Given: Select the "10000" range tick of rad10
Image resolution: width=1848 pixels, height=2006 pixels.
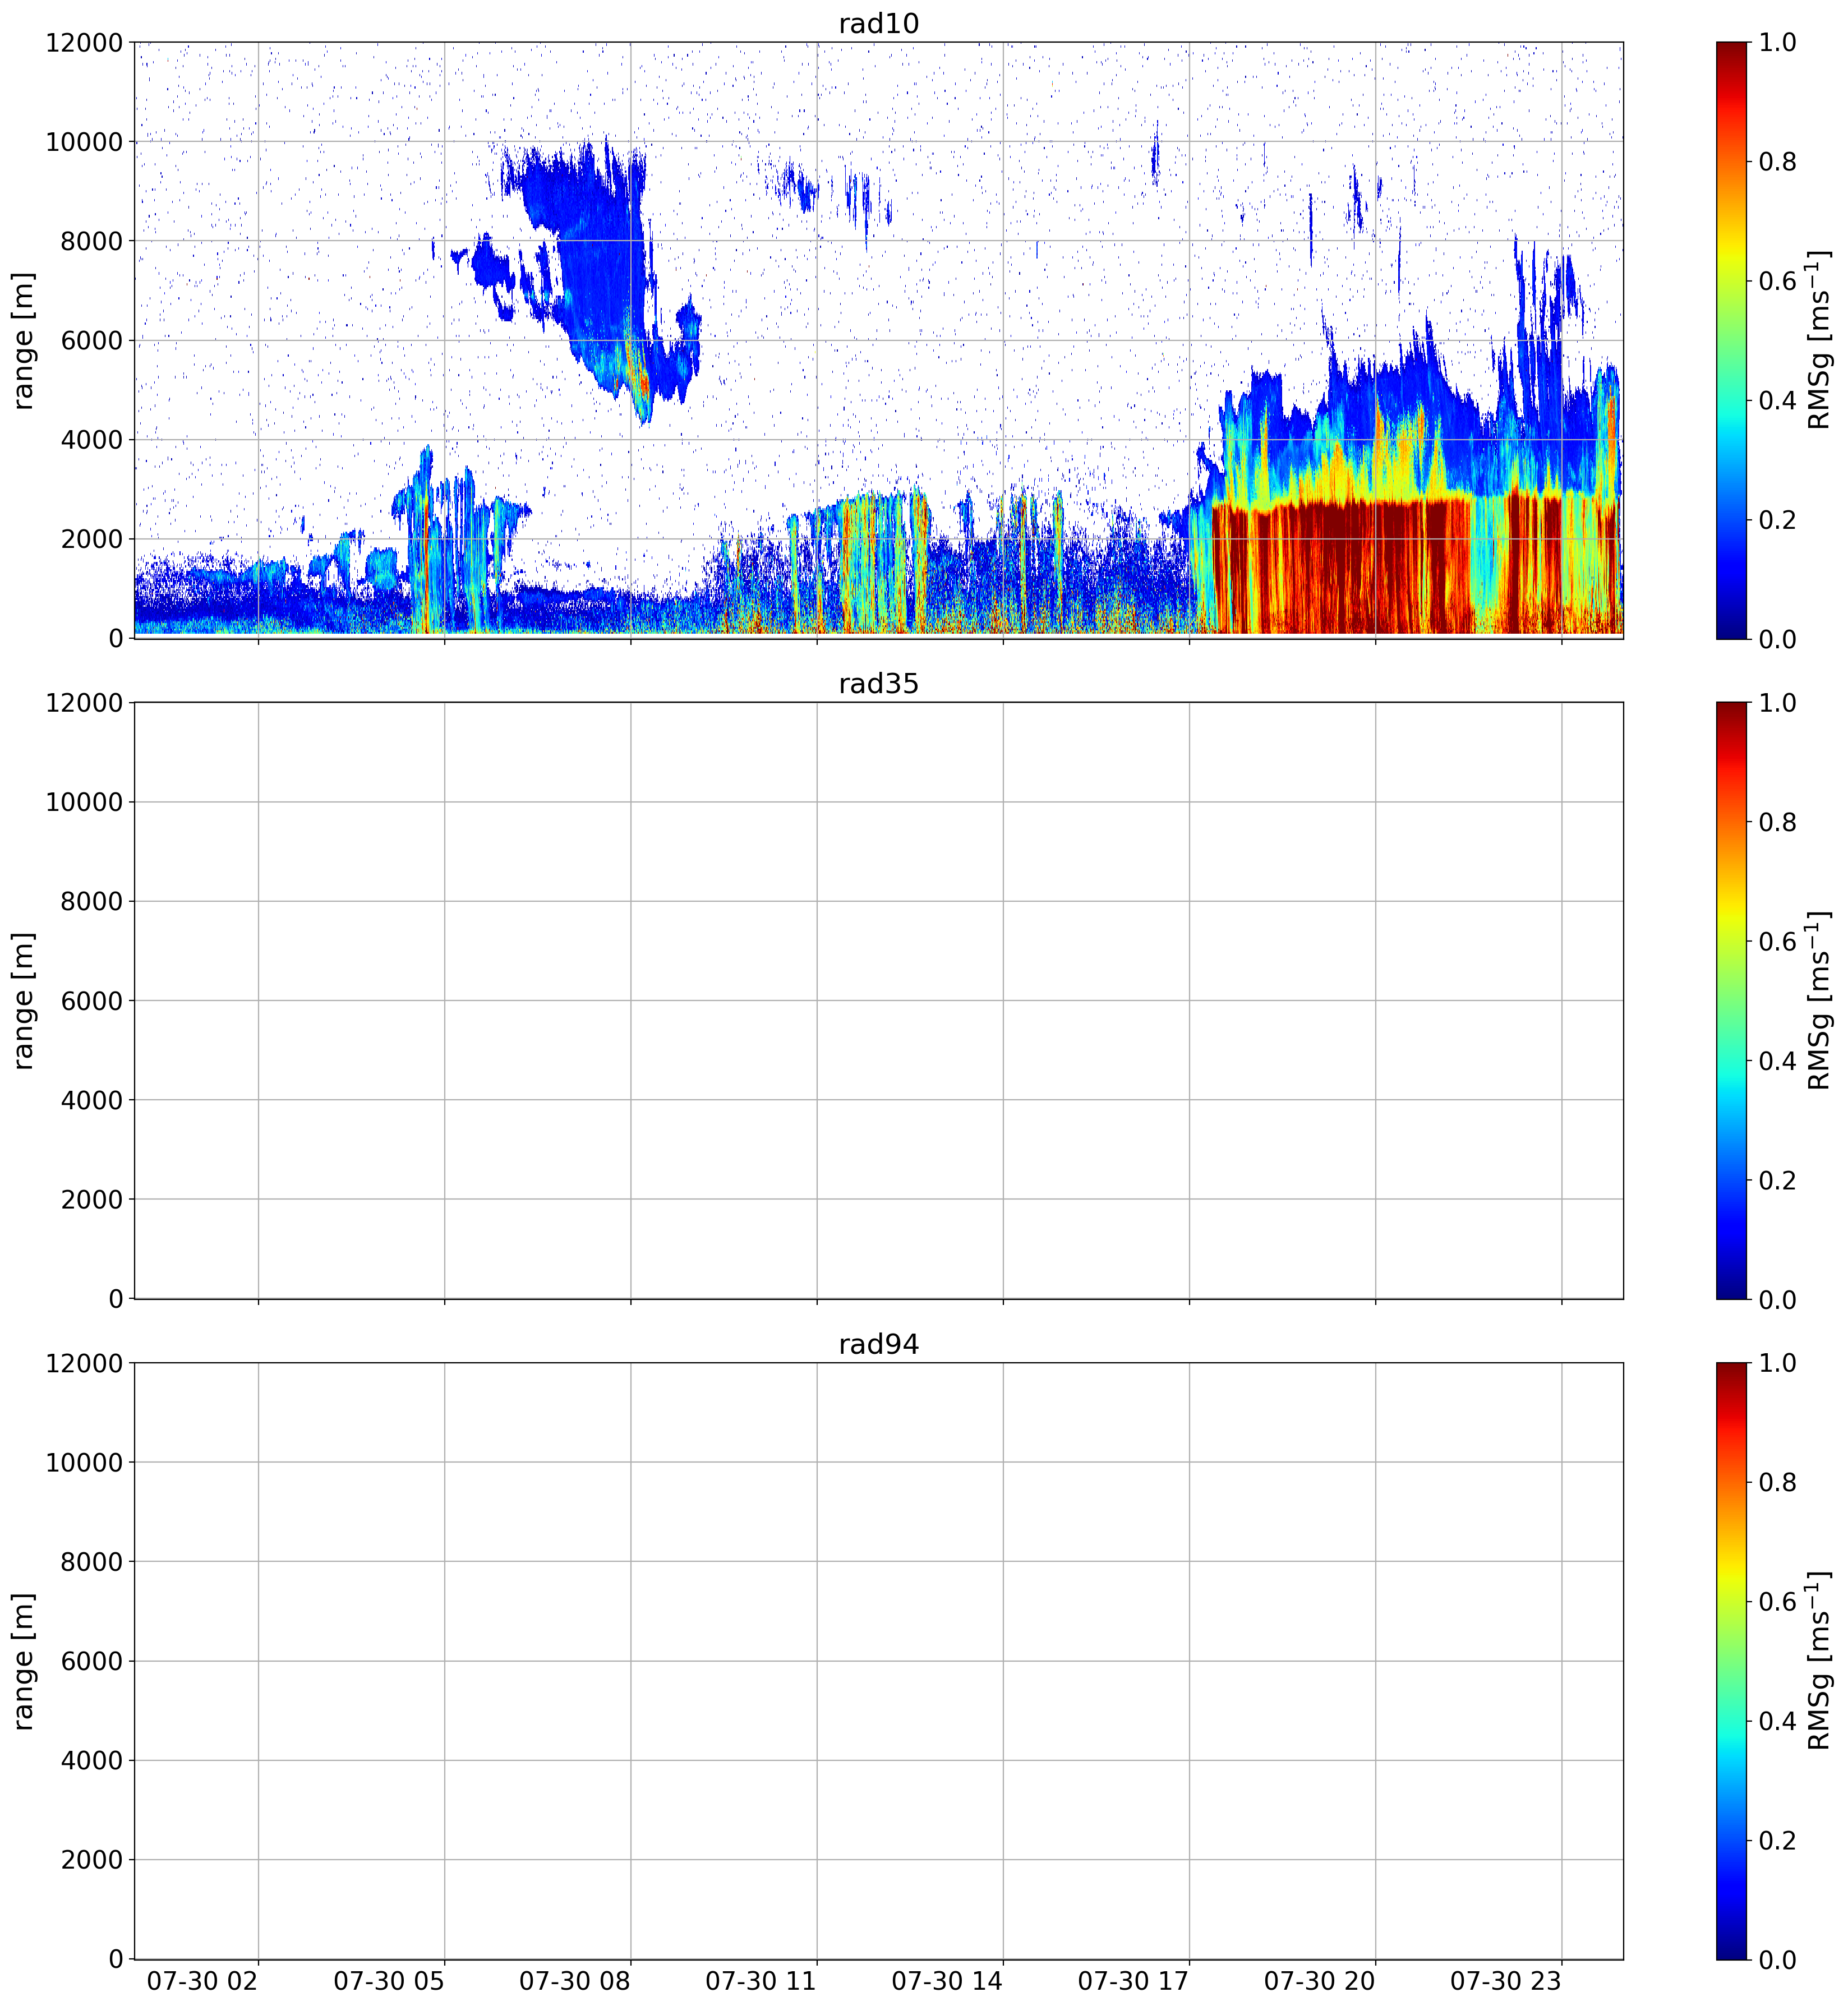Looking at the screenshot, I should pyautogui.click(x=84, y=142).
